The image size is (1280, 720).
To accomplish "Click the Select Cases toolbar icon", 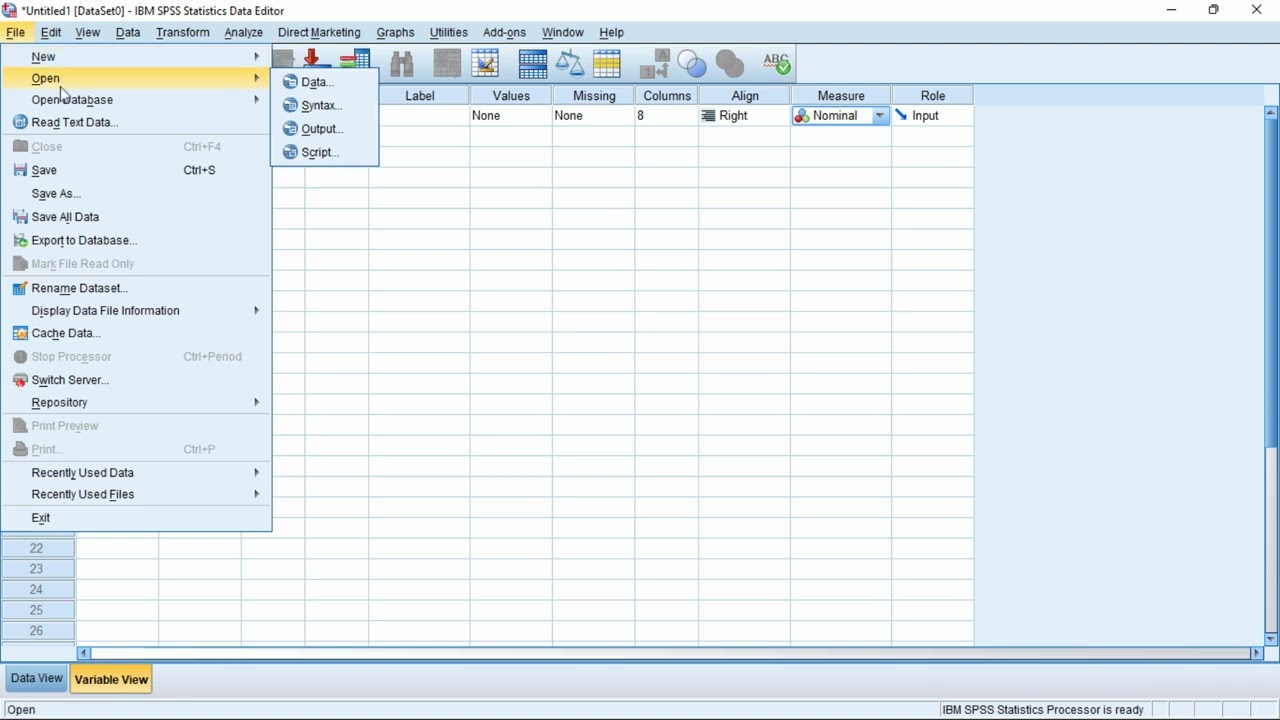I will 607,65.
